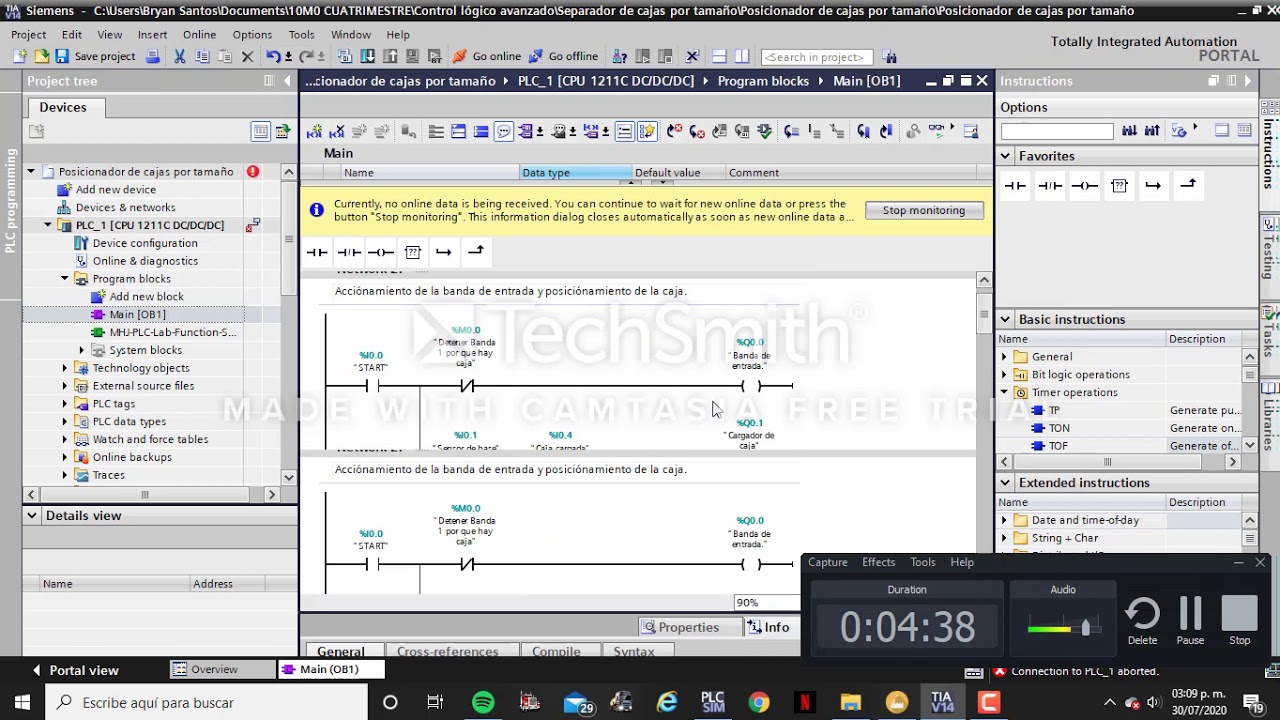Click the coil icon in editor favorites

point(381,252)
